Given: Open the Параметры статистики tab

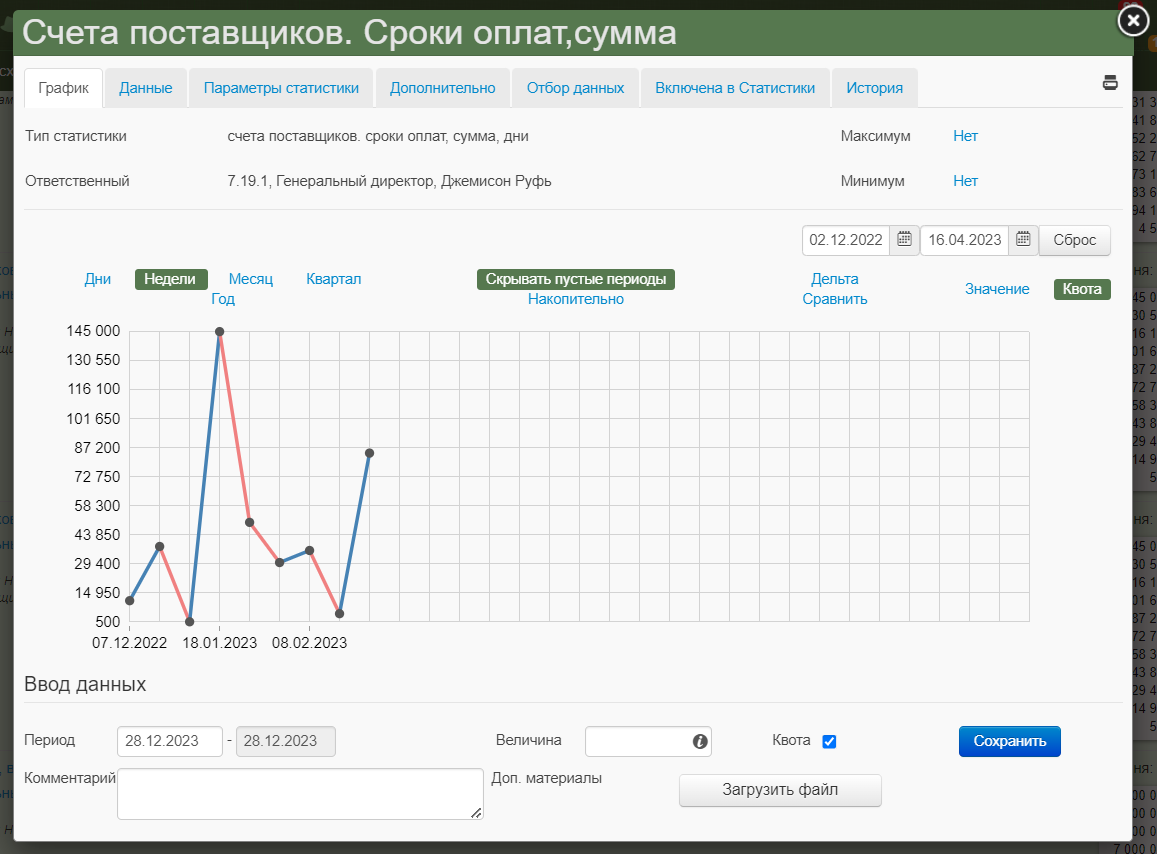Looking at the screenshot, I should pyautogui.click(x=281, y=88).
